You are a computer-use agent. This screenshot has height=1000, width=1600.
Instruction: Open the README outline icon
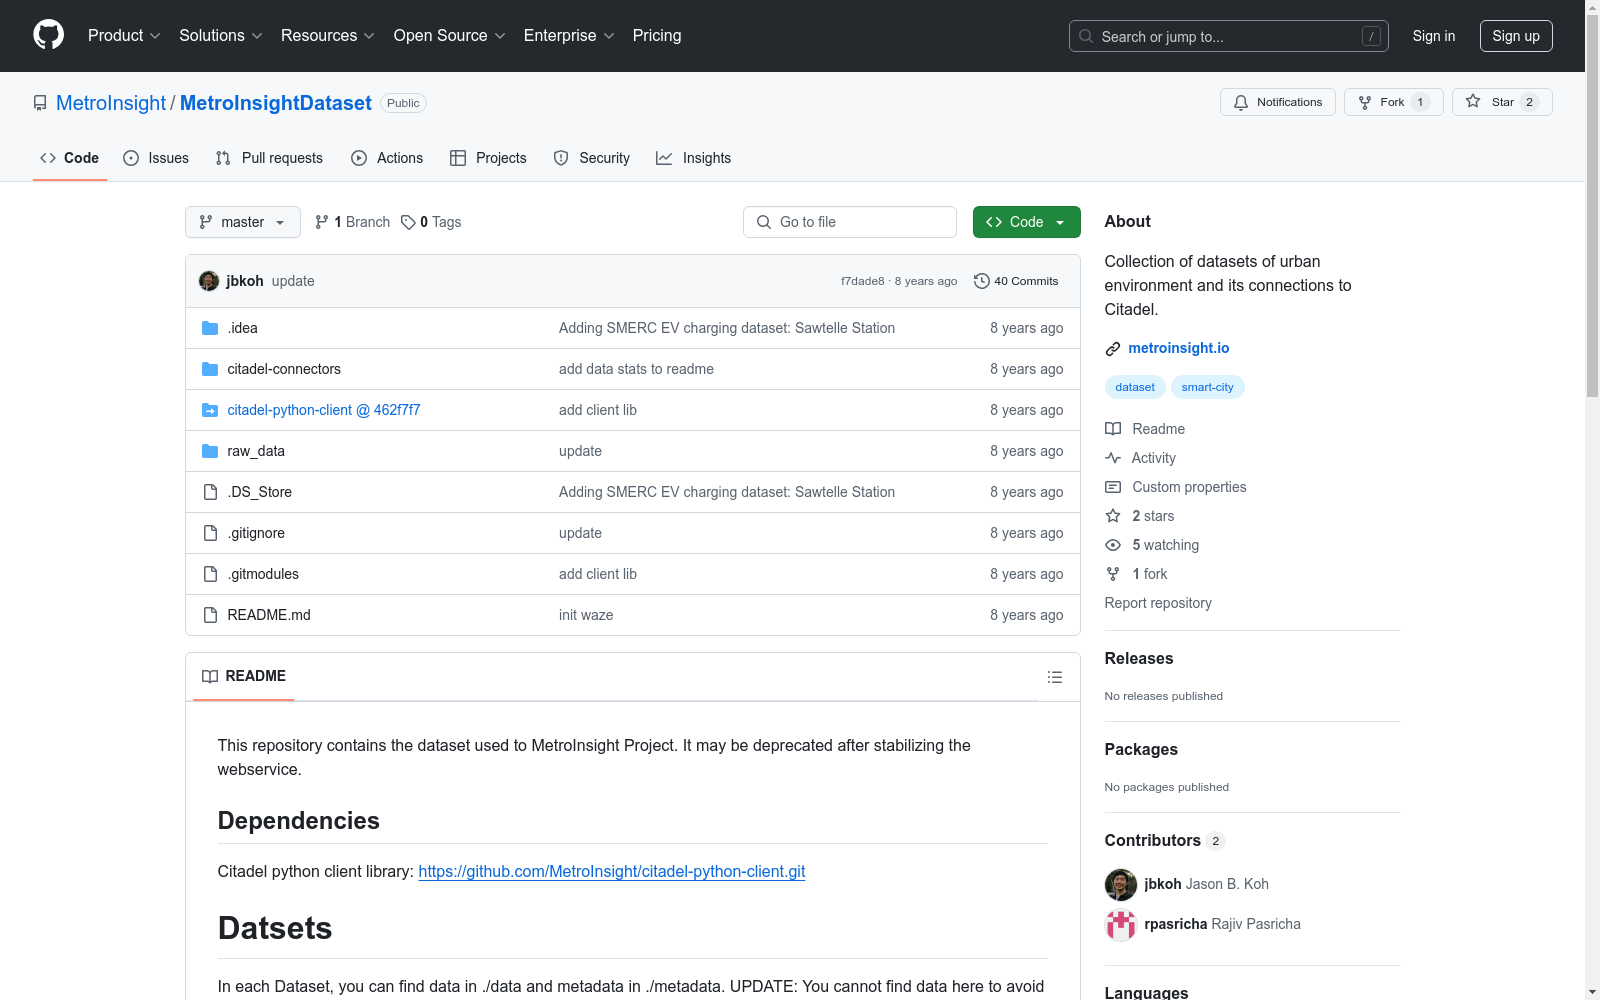(x=1054, y=677)
